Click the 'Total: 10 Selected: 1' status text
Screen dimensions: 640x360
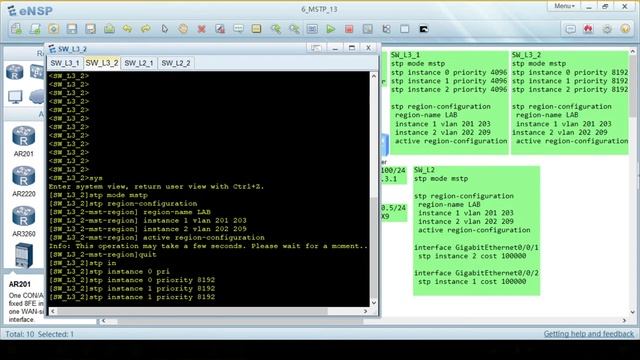[x=40, y=334]
